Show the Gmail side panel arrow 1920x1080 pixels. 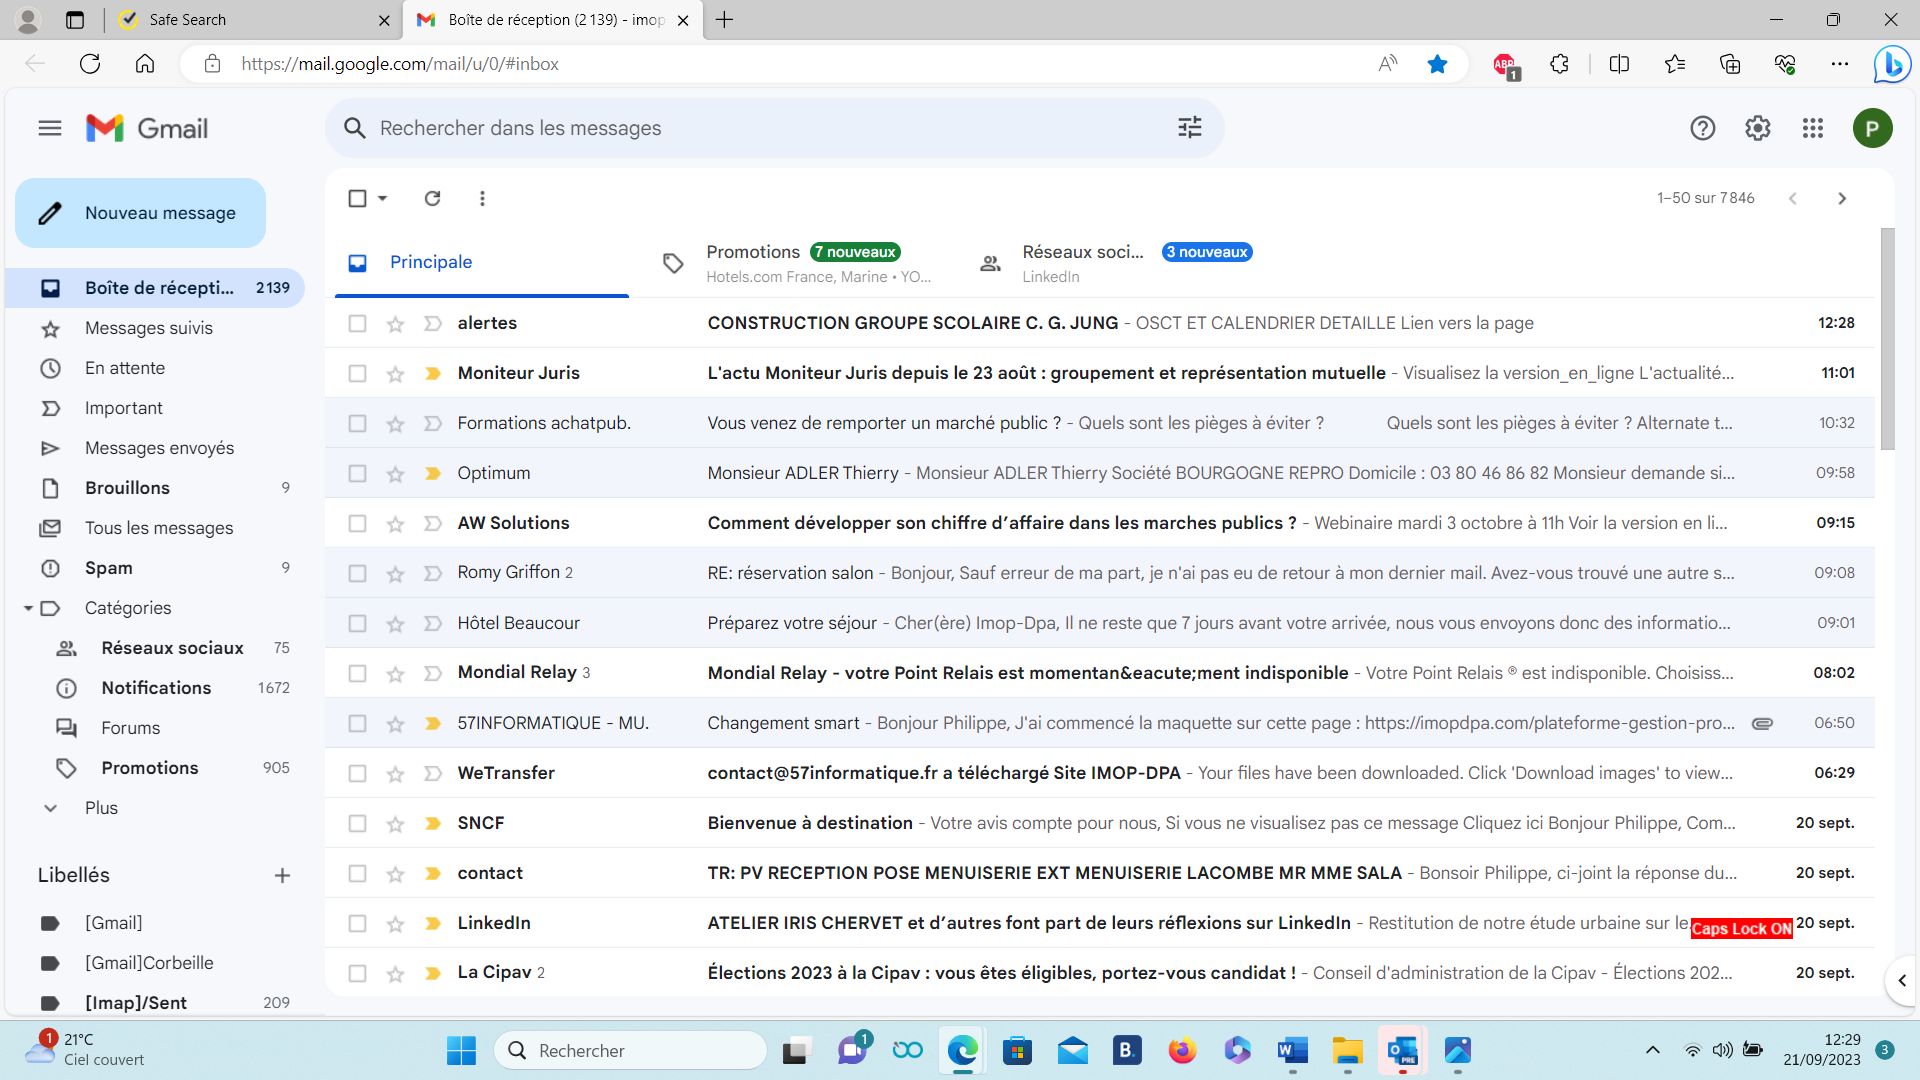pos(1901,981)
